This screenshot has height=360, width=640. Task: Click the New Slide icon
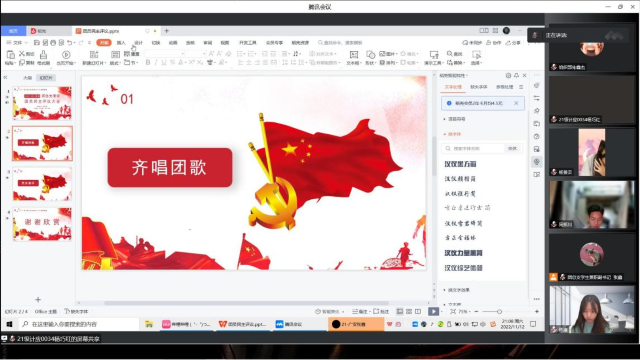94,55
